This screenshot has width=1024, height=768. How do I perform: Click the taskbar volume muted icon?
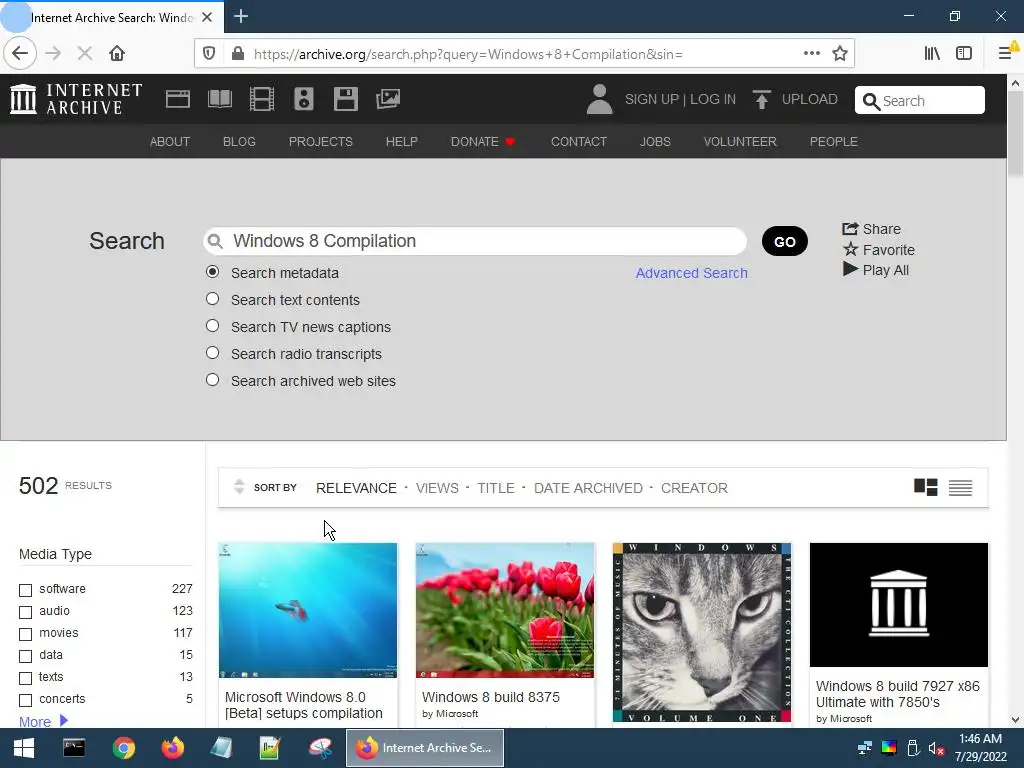point(936,748)
